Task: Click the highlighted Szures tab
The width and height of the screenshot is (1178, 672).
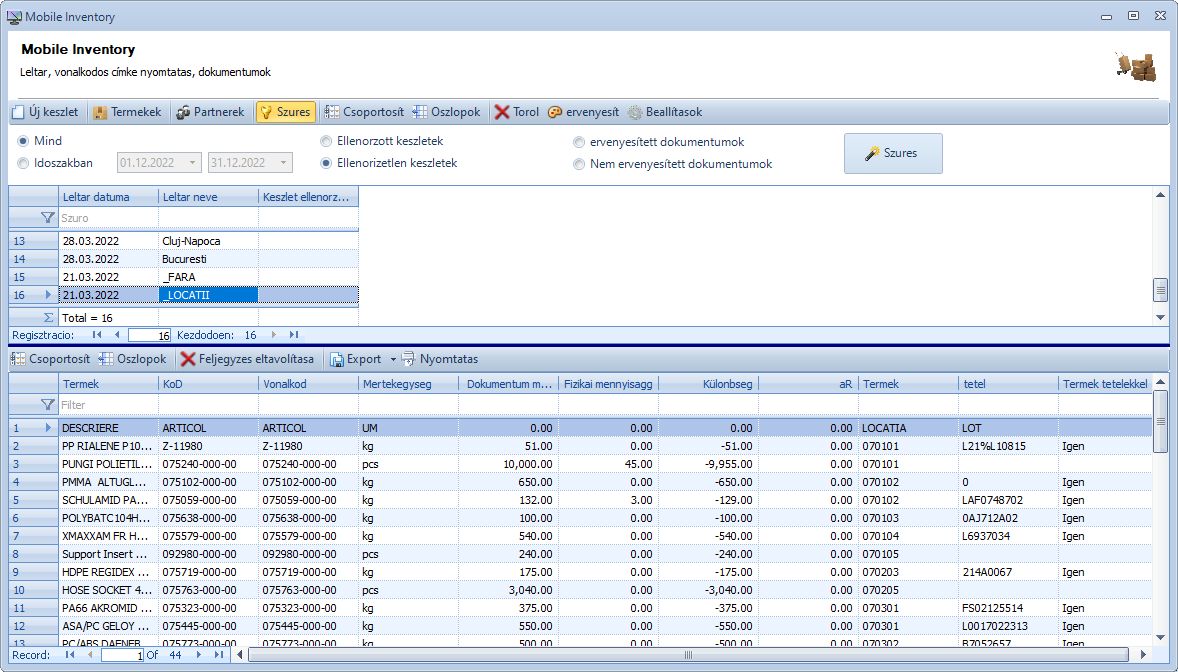Action: 286,112
